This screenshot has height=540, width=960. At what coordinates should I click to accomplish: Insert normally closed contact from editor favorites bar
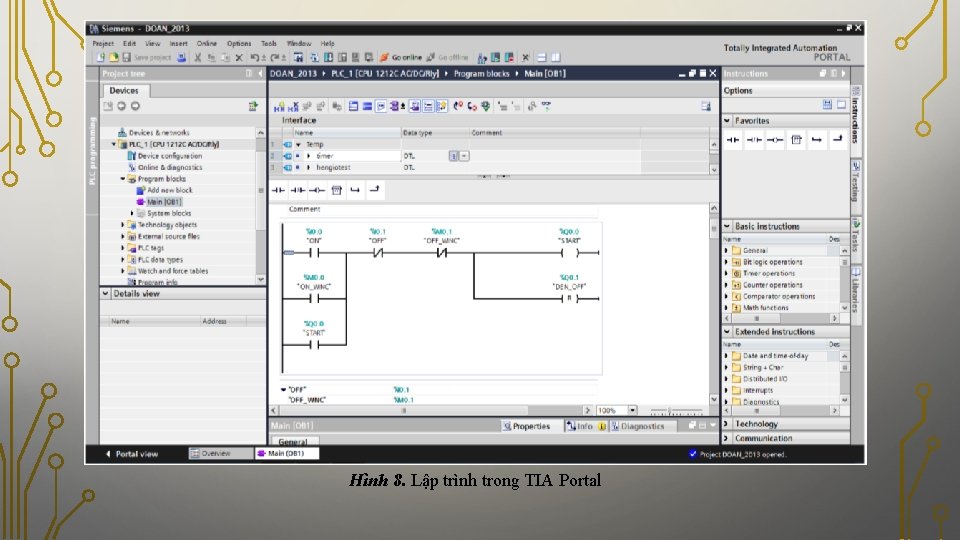coord(298,190)
